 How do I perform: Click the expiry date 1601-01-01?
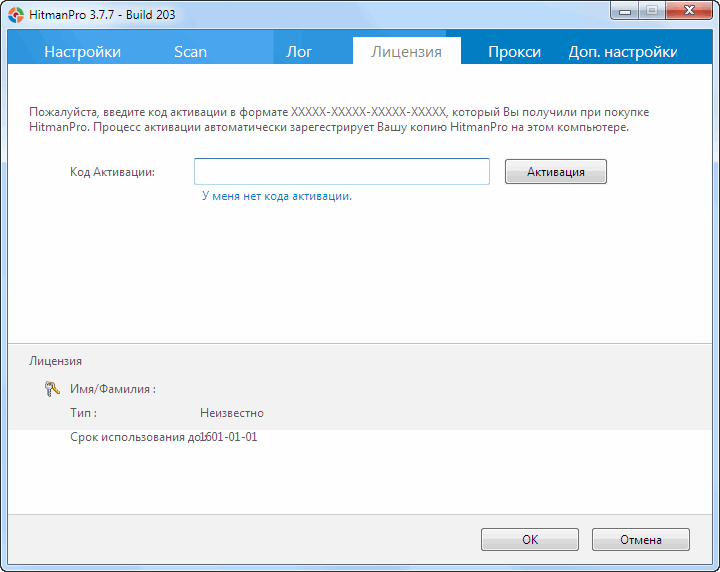point(229,437)
